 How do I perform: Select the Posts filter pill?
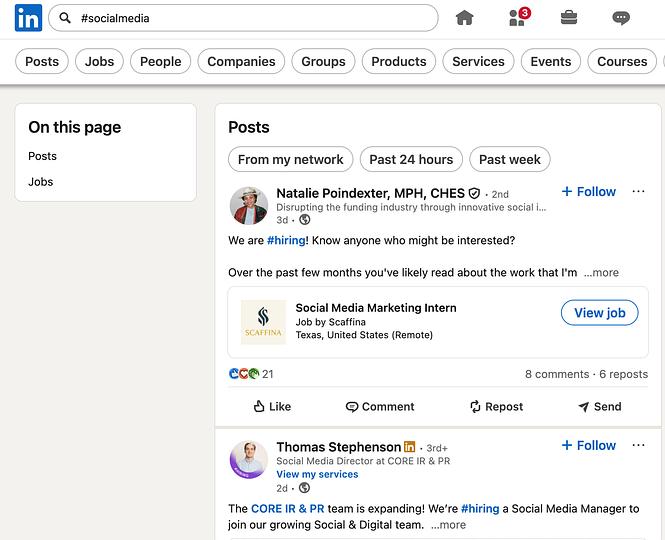(42, 62)
